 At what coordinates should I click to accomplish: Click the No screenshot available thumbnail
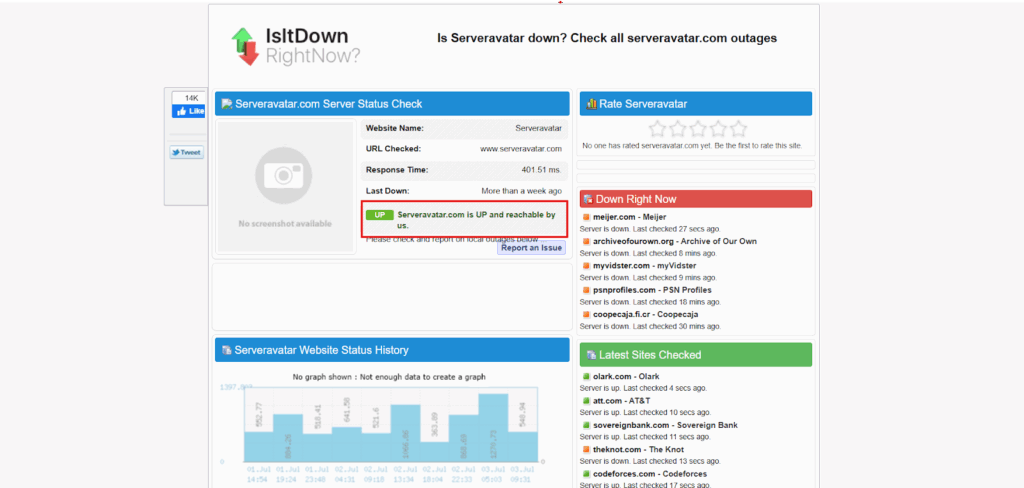pos(286,186)
